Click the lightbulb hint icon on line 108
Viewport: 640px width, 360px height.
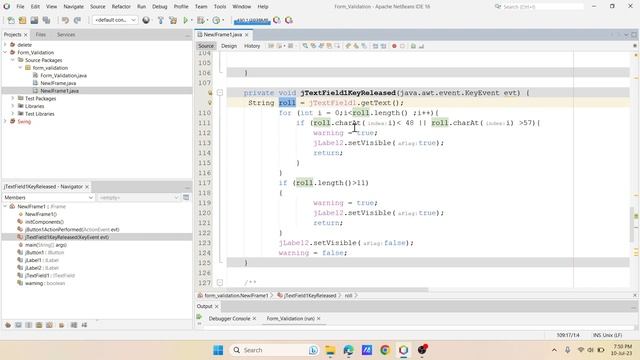[x=210, y=93]
